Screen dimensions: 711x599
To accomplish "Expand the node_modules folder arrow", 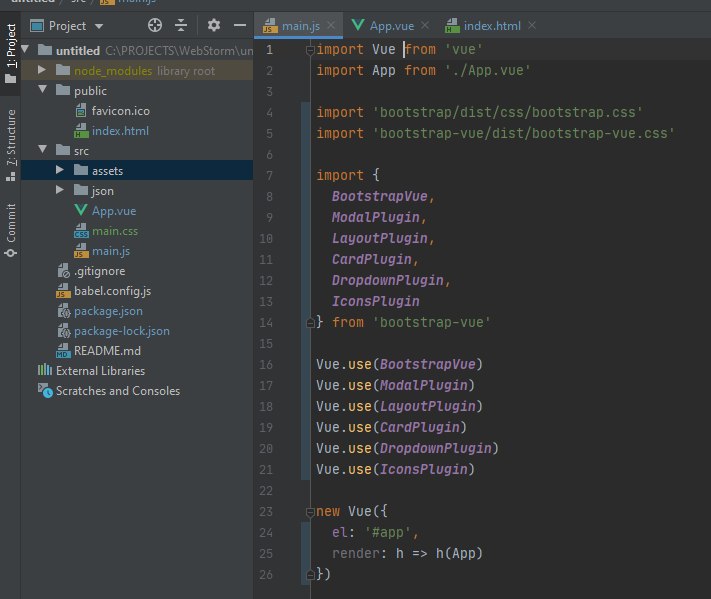I will 42,69.
